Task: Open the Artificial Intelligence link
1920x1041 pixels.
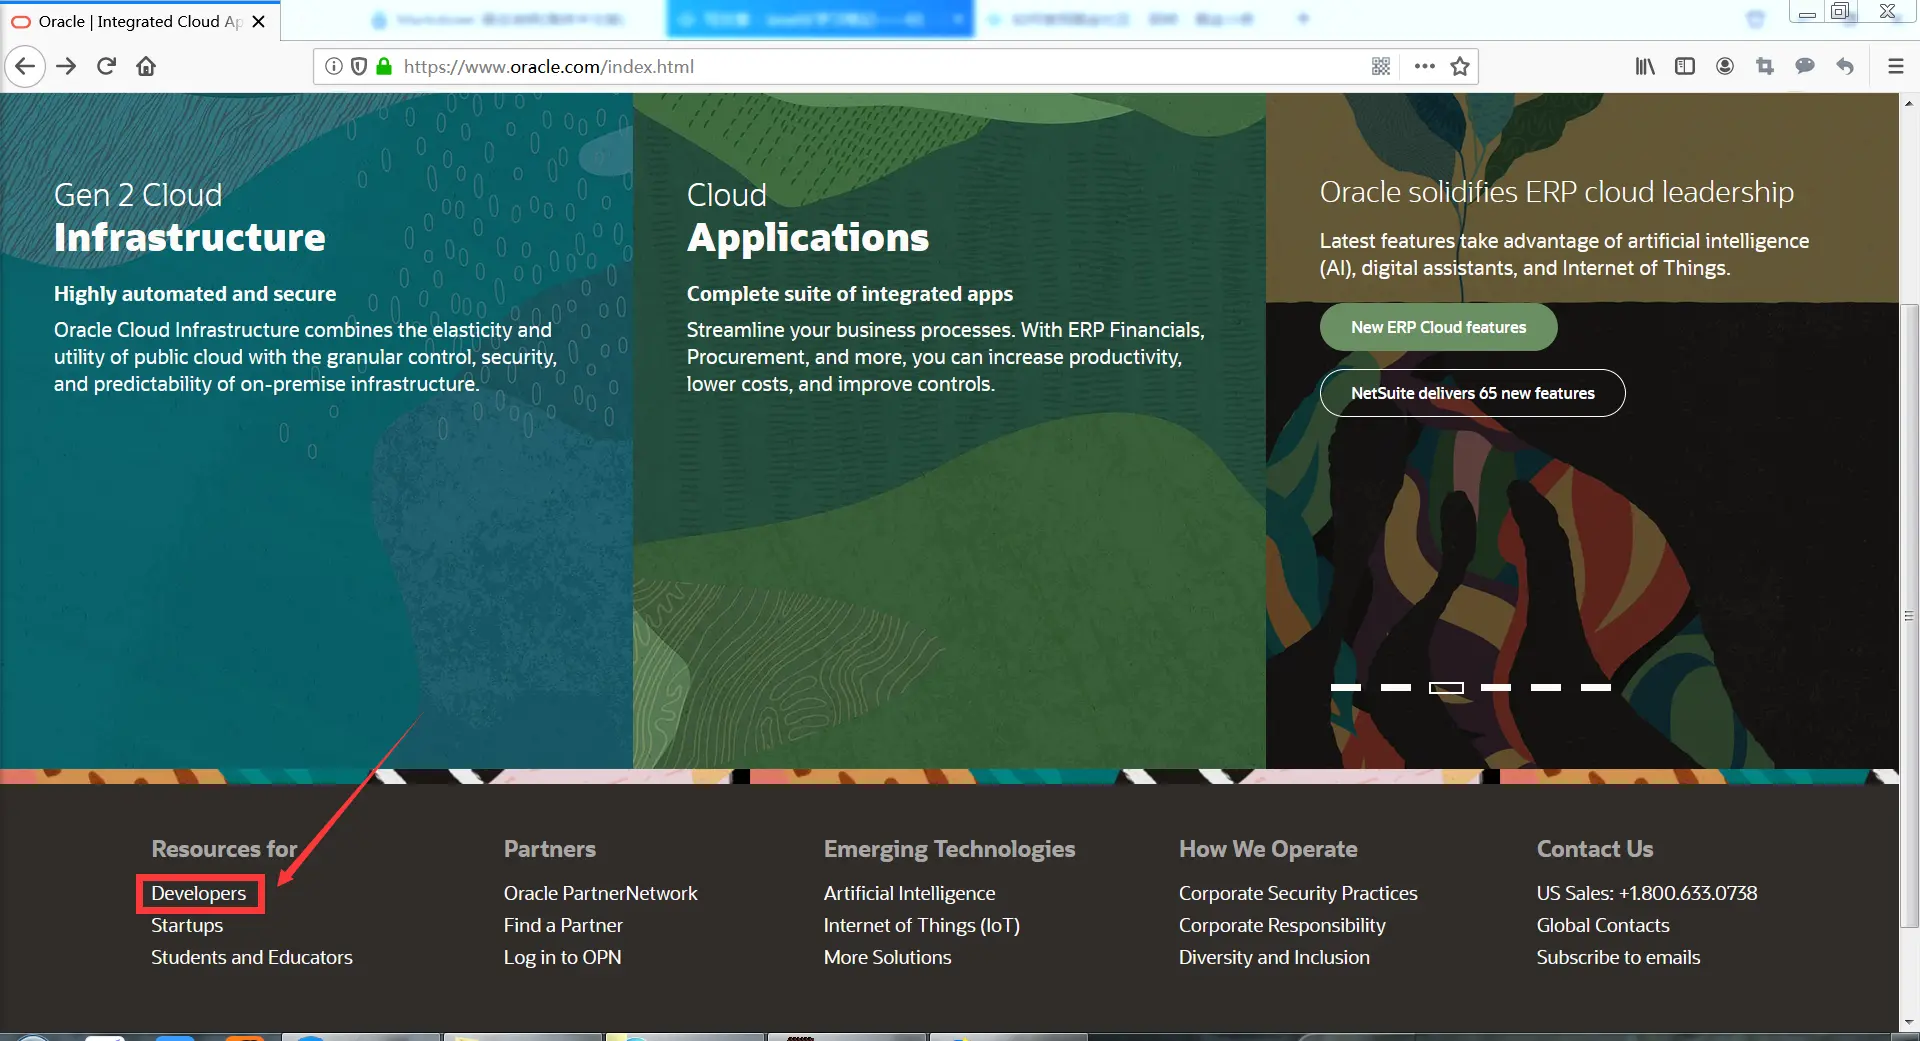Action: click(x=910, y=893)
